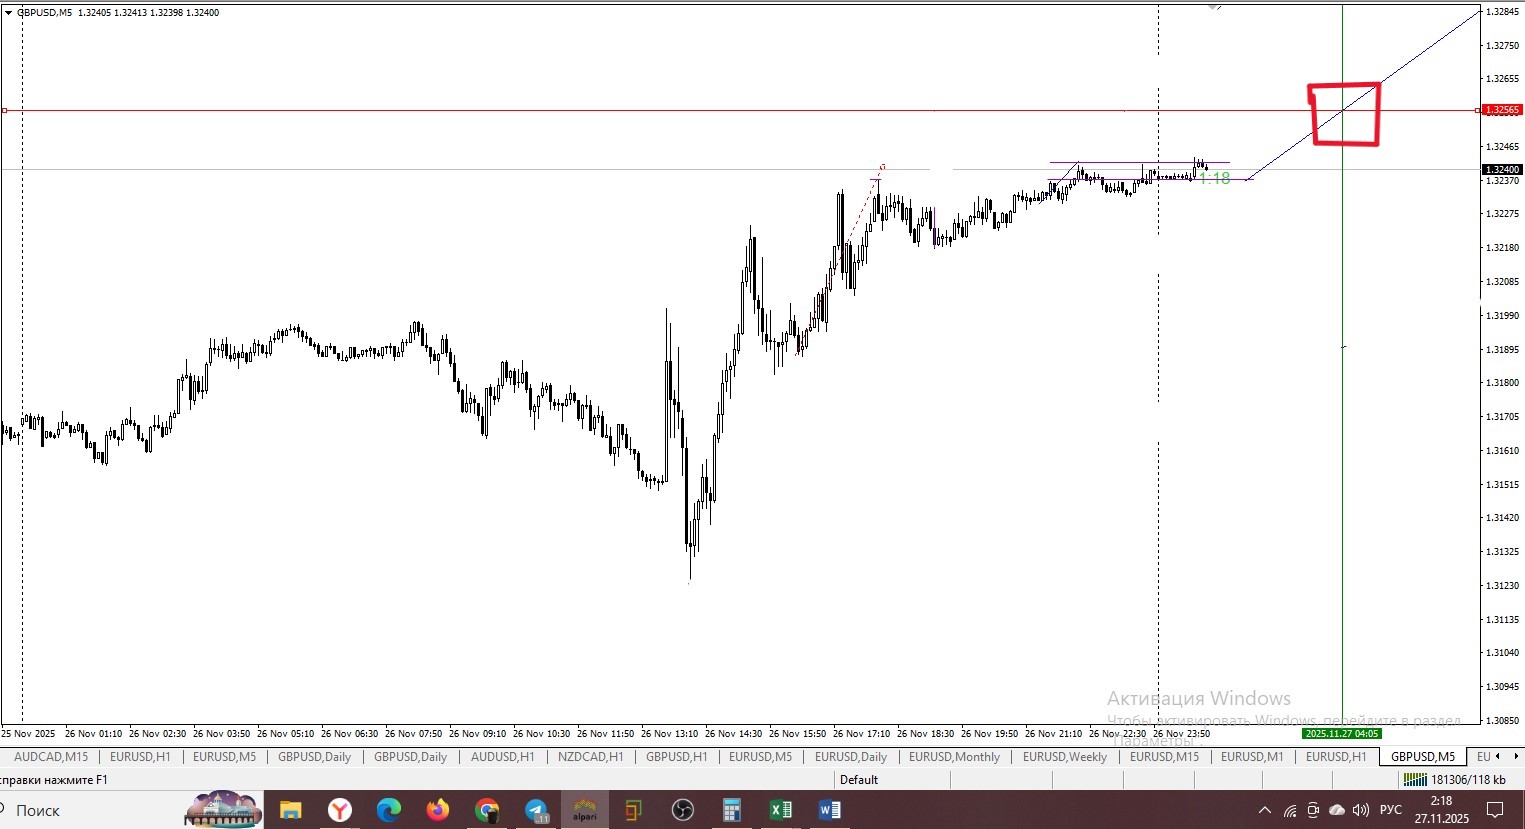Switch to the EURUSD,M1 chart tab
This screenshot has width=1525, height=829.
1252,757
